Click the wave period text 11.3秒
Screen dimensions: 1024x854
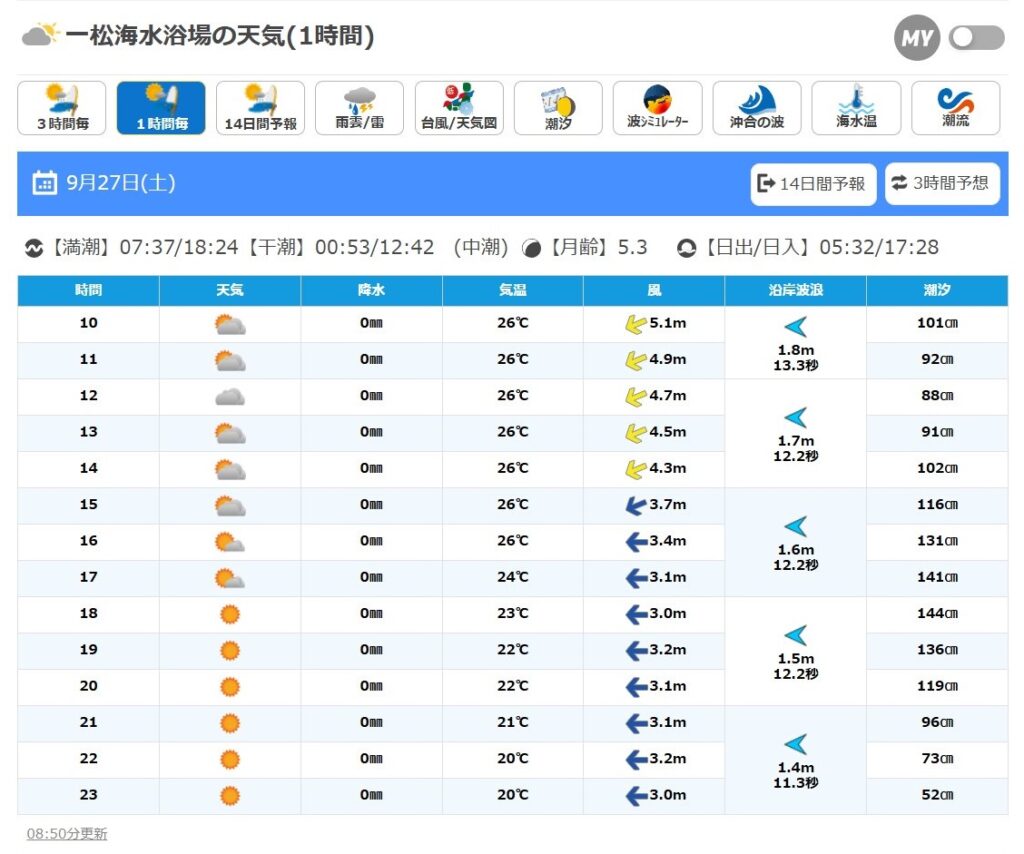pyautogui.click(x=795, y=783)
